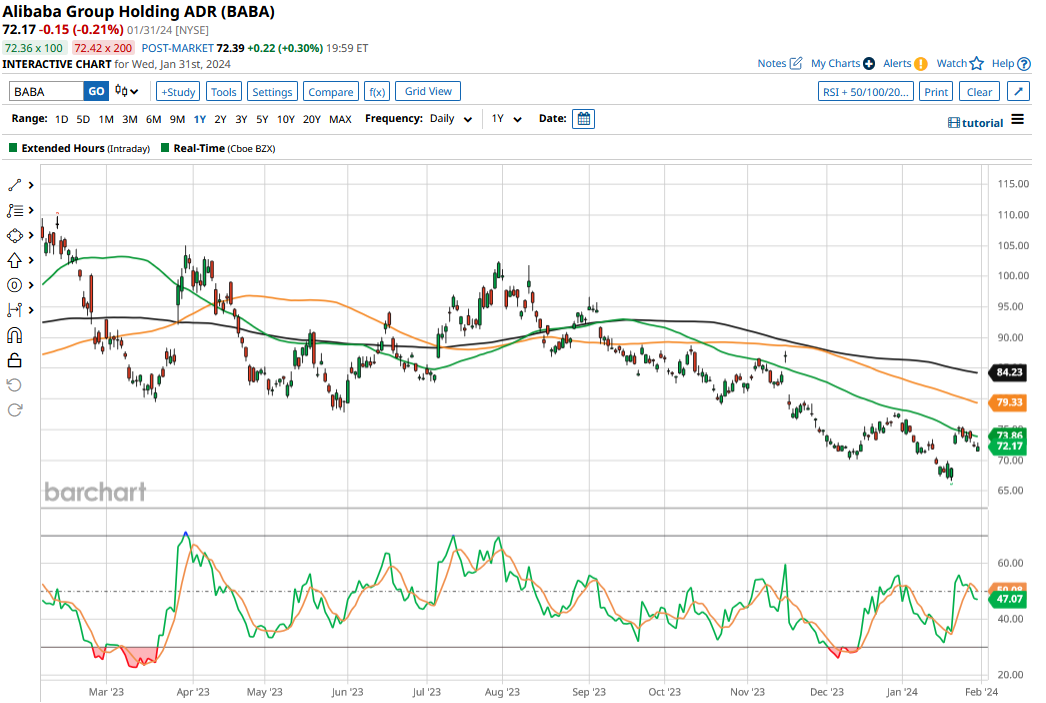Open the hamburger menu beside tutorial

click(x=1017, y=120)
